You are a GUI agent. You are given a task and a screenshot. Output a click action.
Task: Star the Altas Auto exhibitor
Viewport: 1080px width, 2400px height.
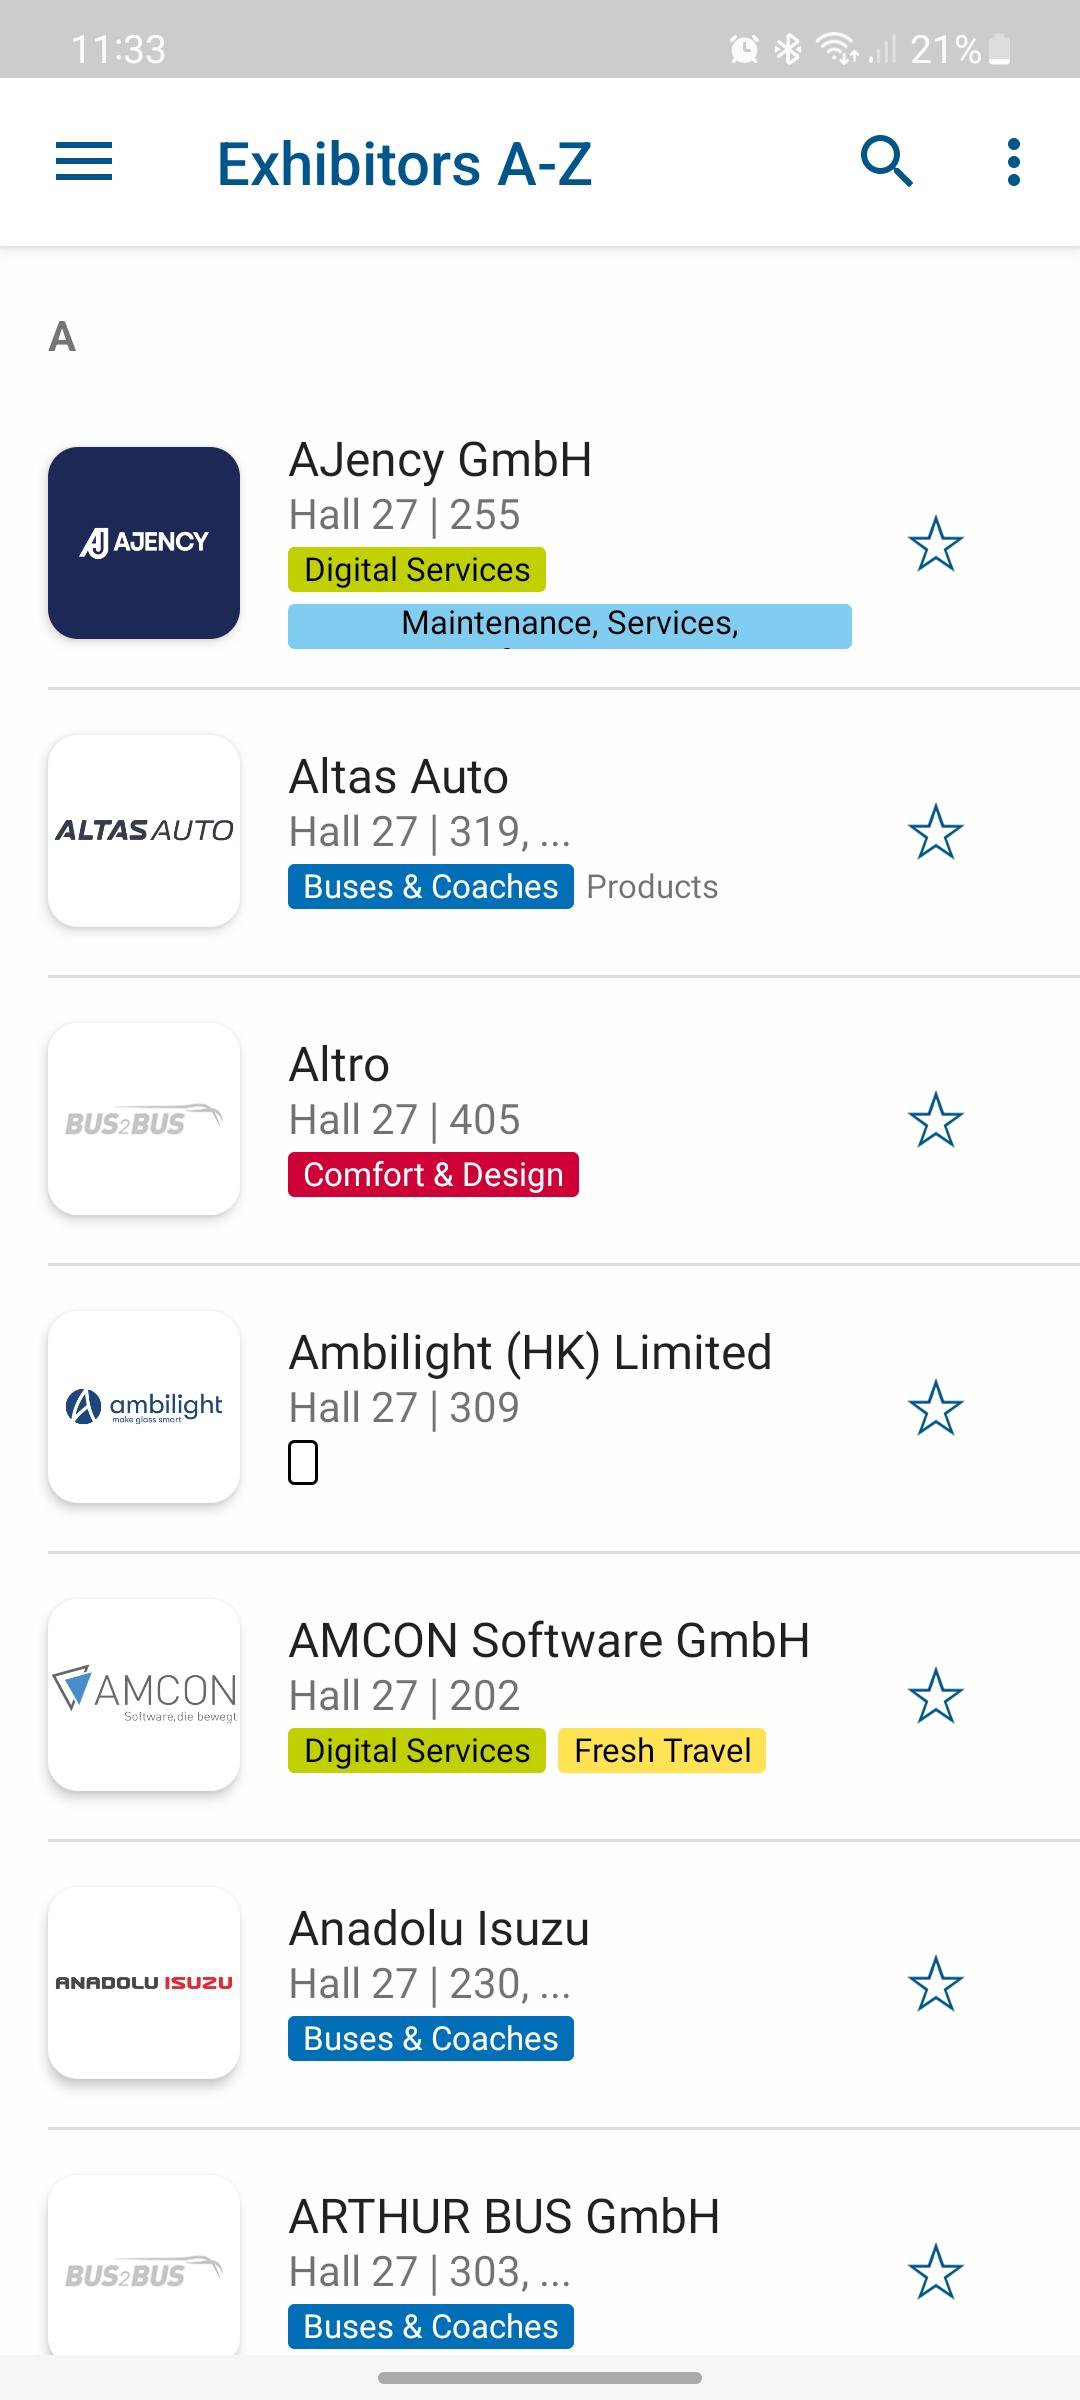[935, 832]
